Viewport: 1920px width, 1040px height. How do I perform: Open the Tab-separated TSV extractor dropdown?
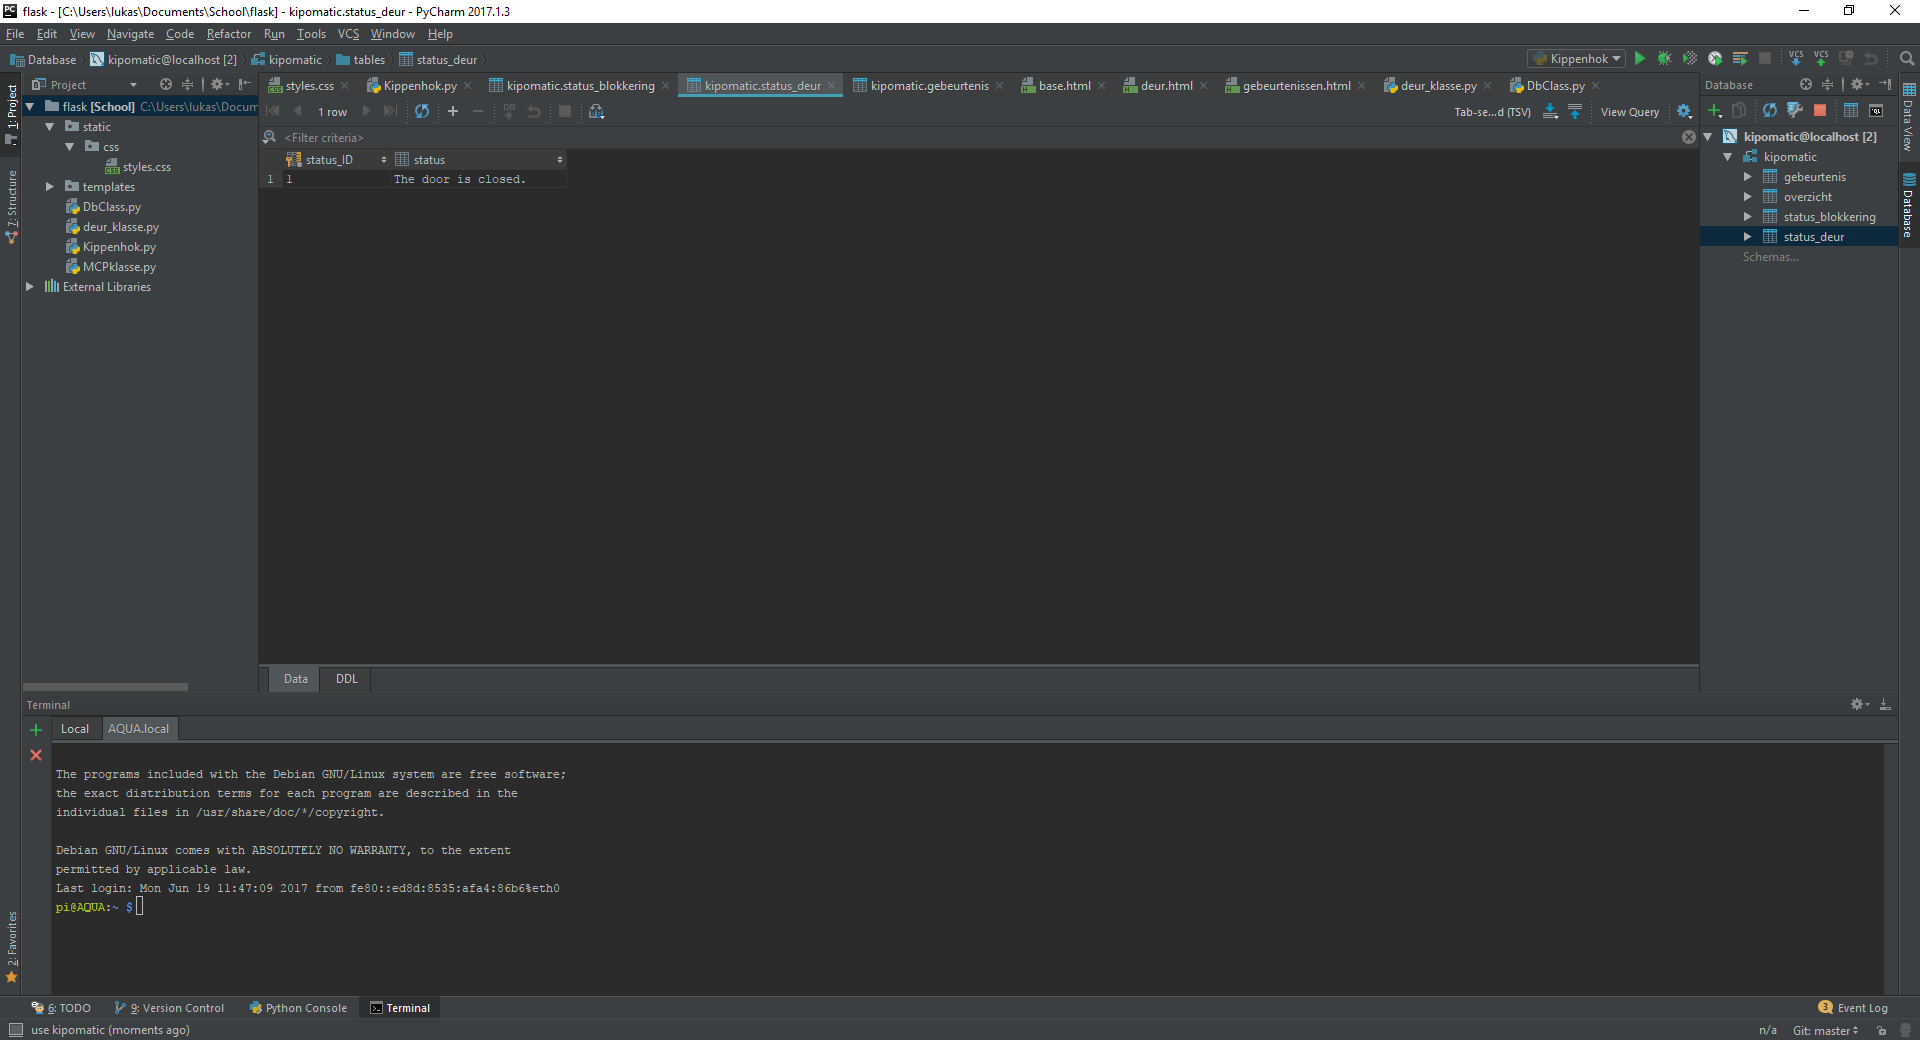click(1492, 112)
